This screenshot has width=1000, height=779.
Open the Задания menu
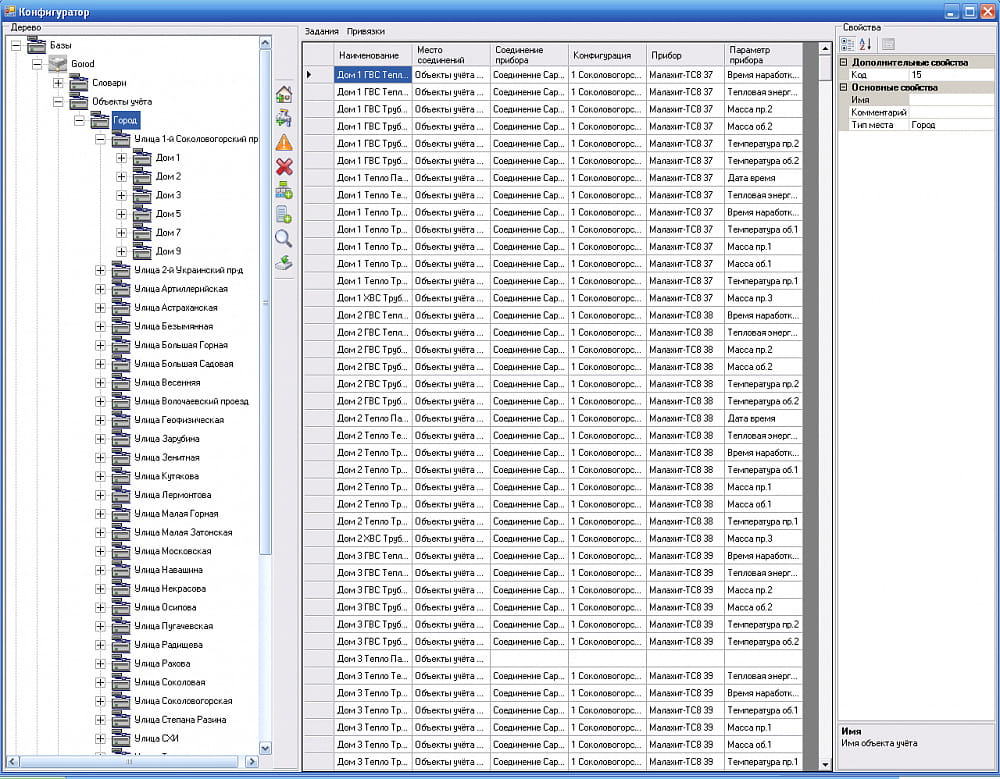coord(321,32)
